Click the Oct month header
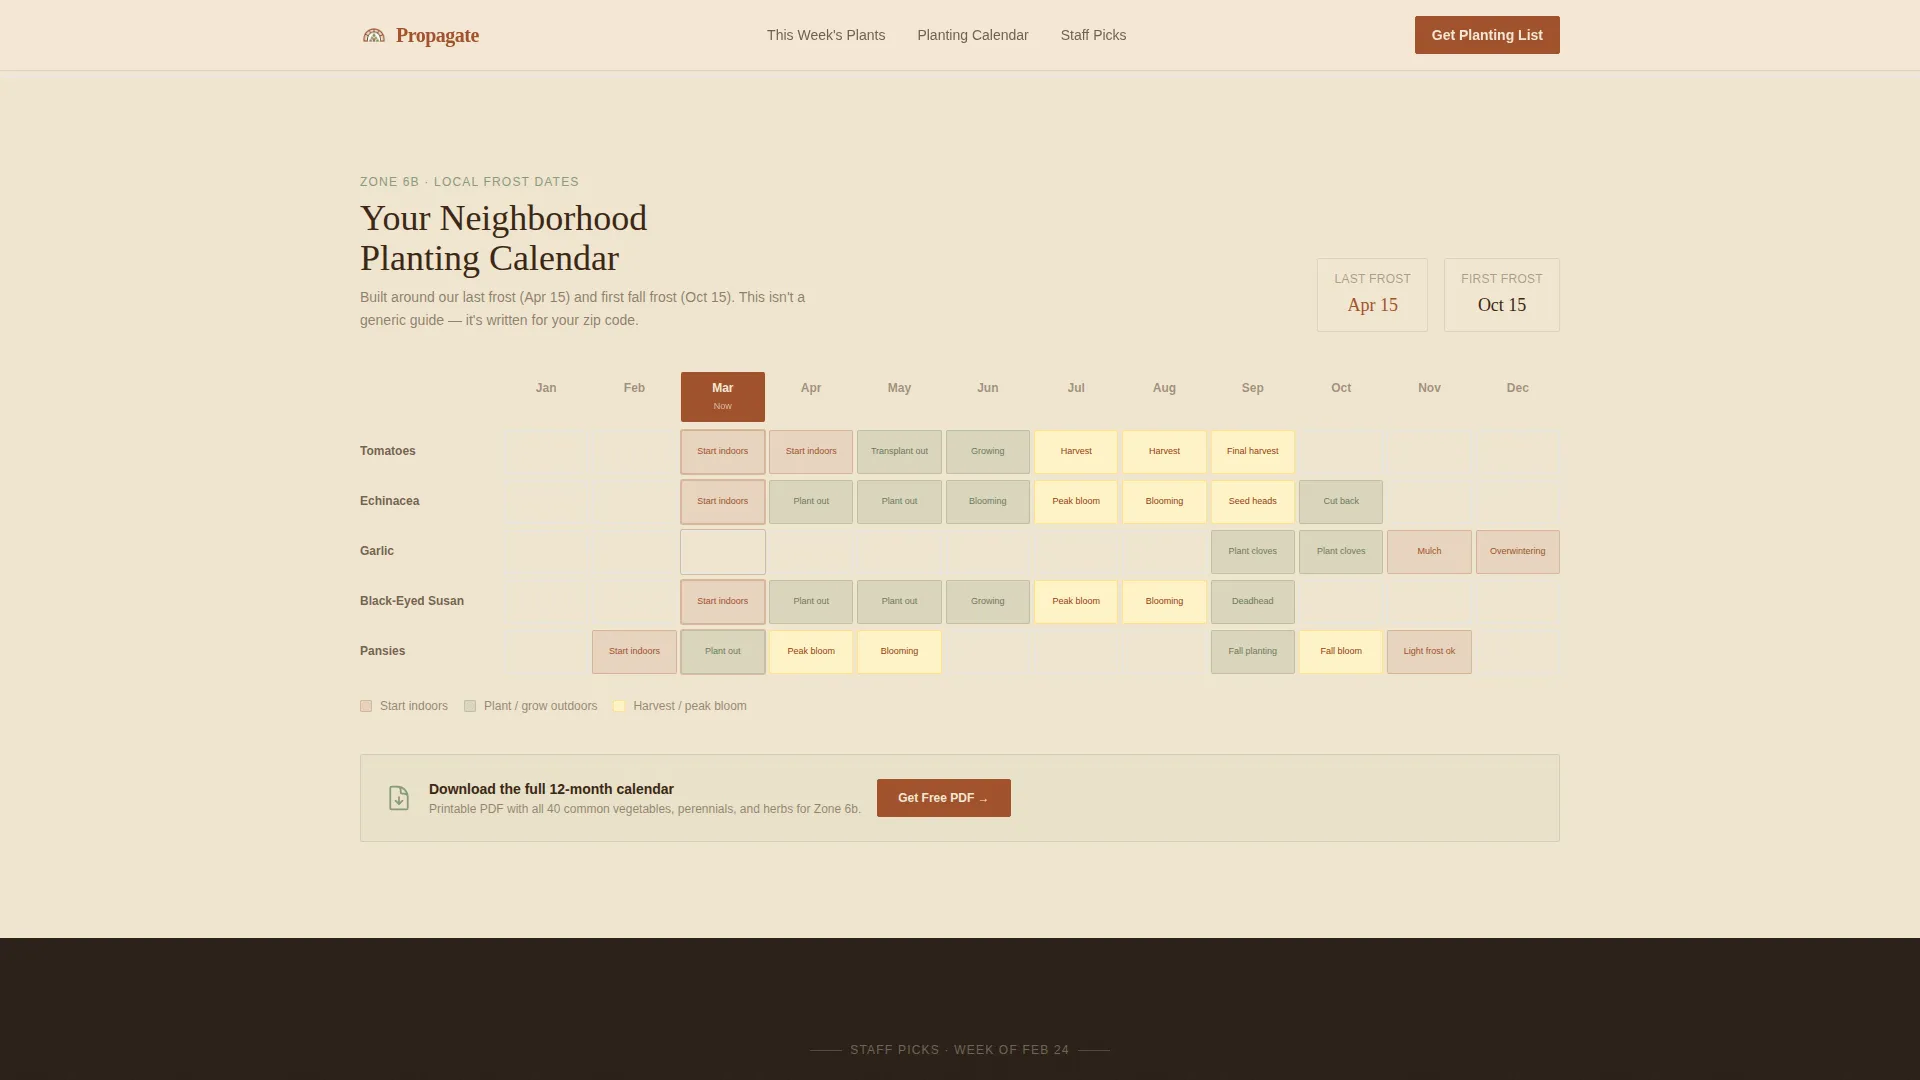 (1341, 388)
